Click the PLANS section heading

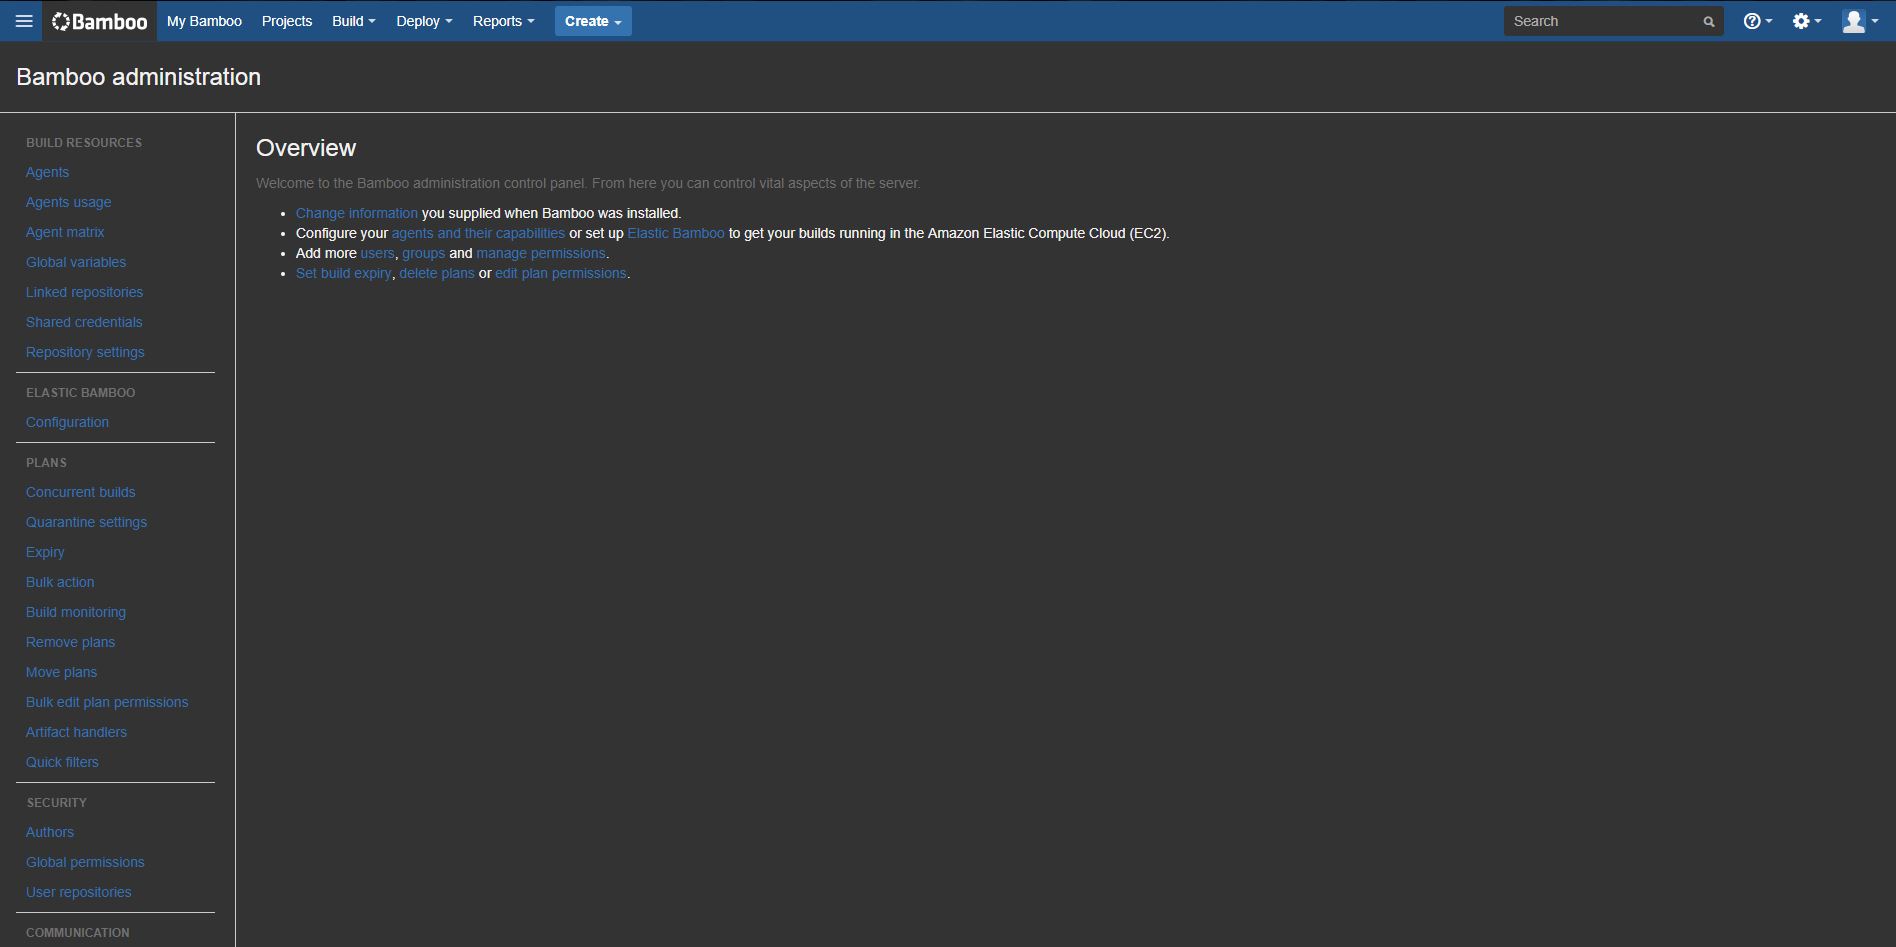(x=46, y=463)
